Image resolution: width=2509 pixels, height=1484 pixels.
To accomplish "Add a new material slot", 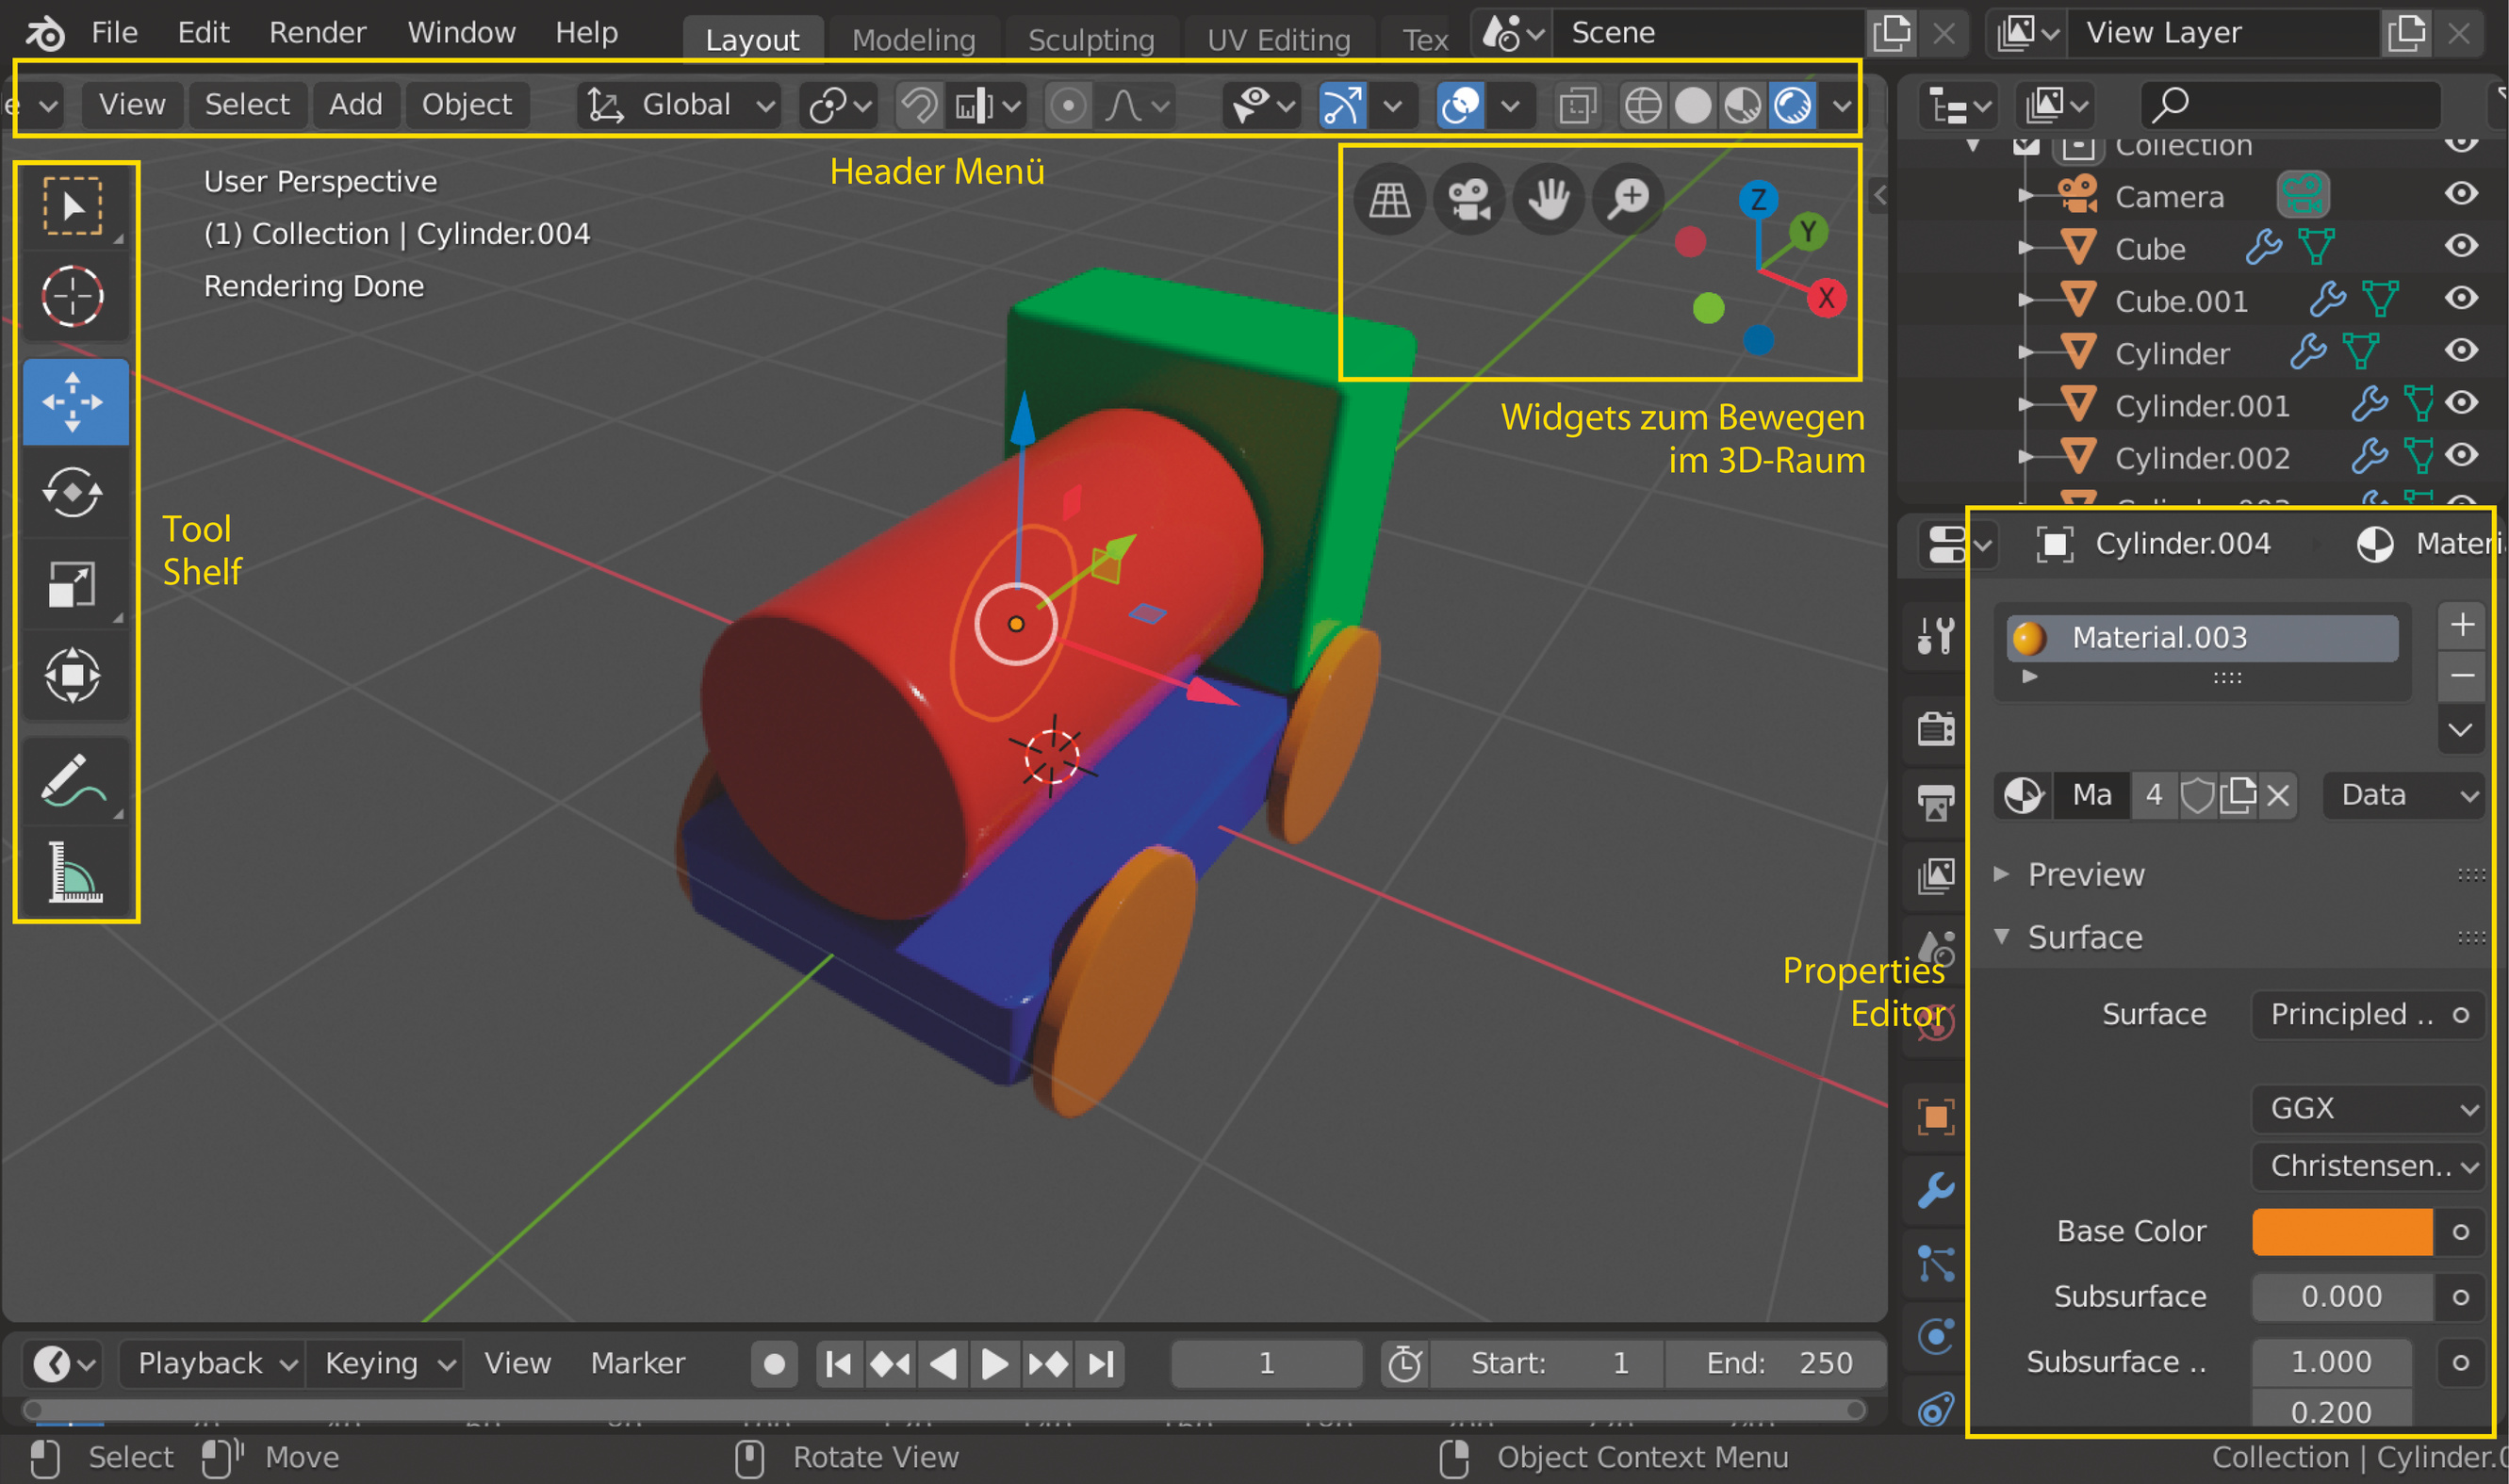I will (2462, 625).
